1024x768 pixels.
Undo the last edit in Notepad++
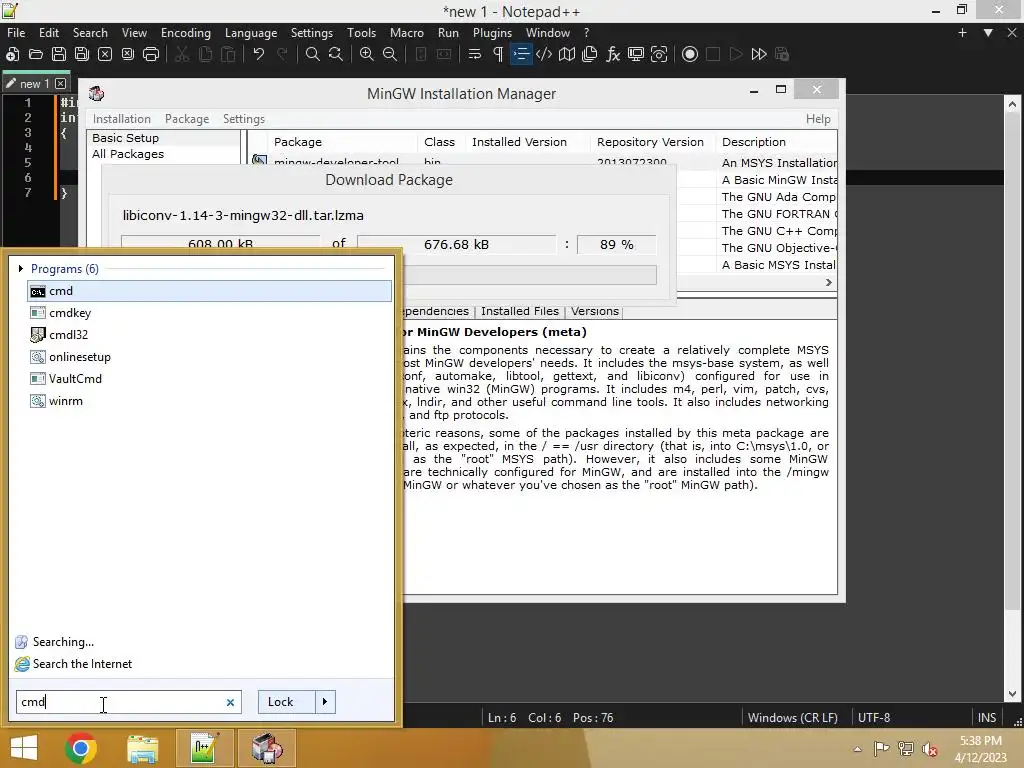click(x=259, y=54)
